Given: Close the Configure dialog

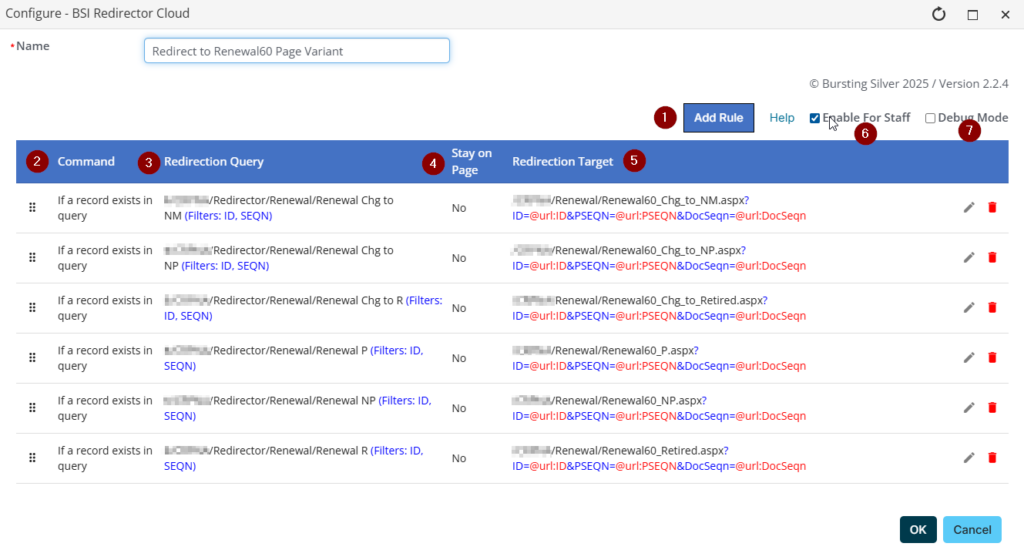Looking at the screenshot, I should pos(1005,14).
